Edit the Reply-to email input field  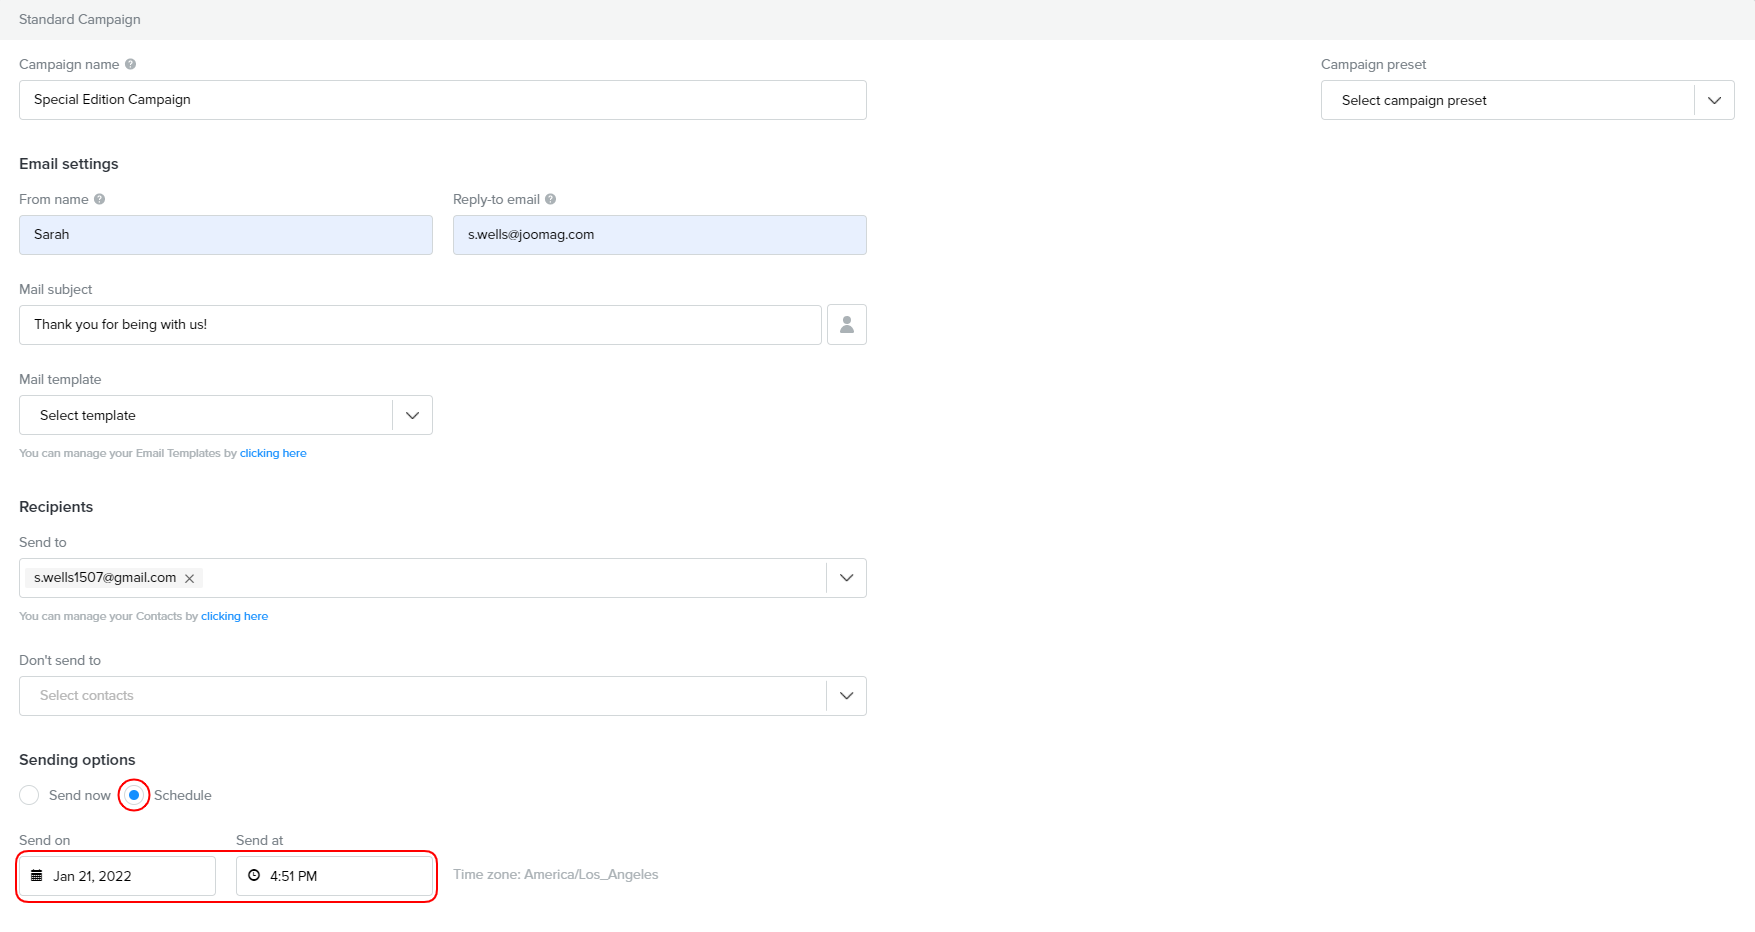point(659,235)
